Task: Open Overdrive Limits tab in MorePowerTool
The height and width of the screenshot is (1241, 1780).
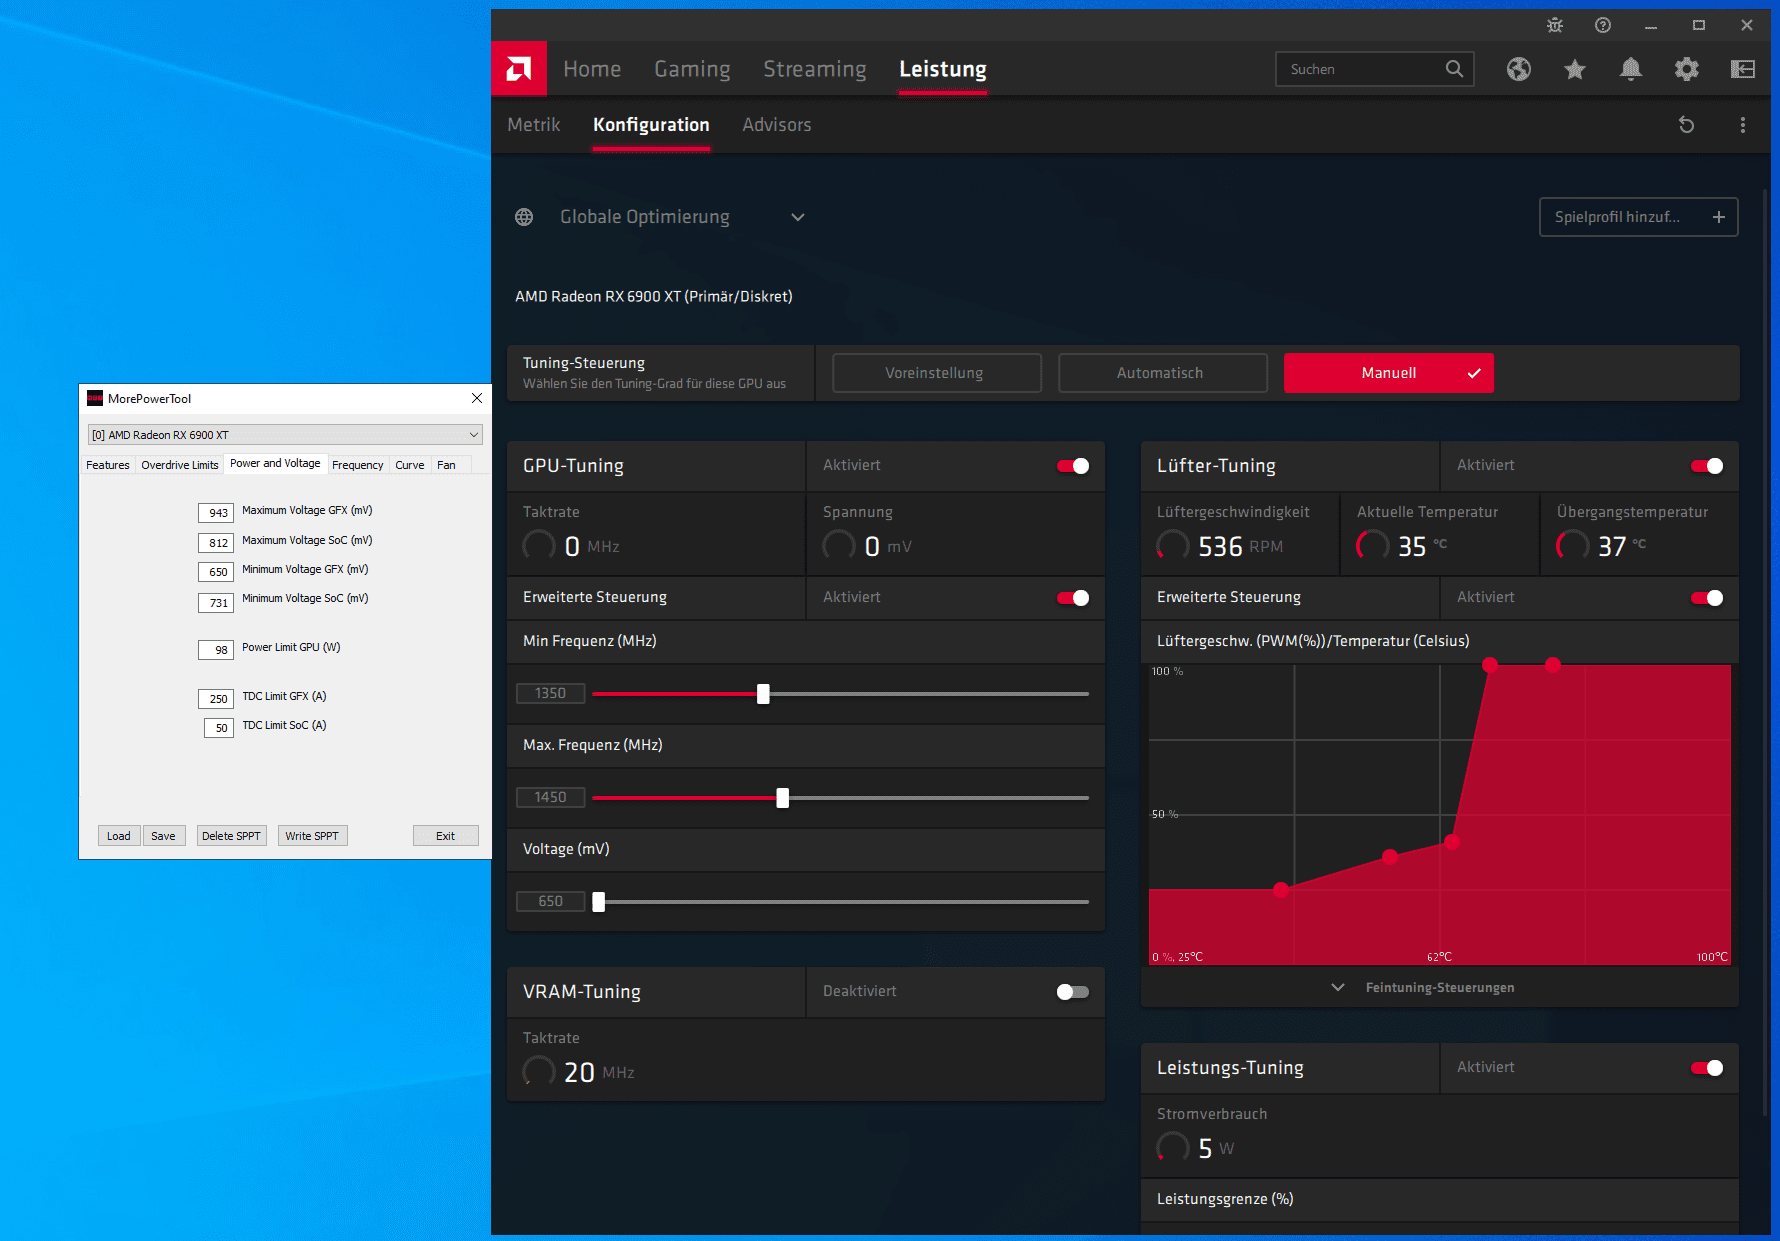Action: [180, 465]
